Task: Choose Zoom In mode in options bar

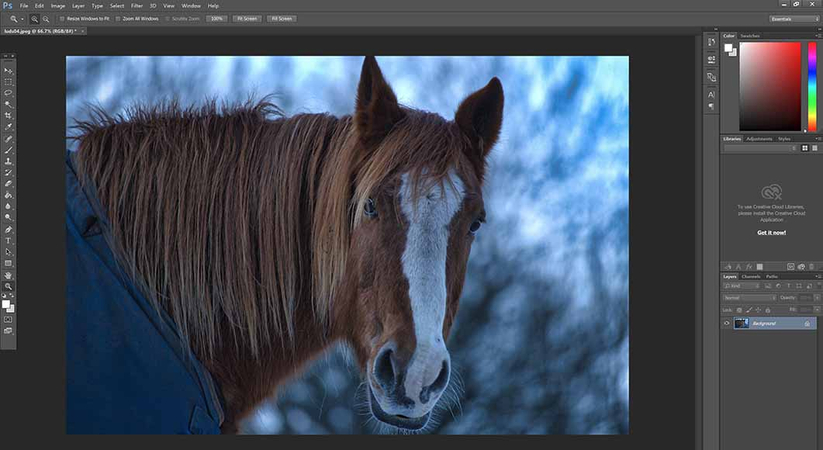Action: point(35,19)
